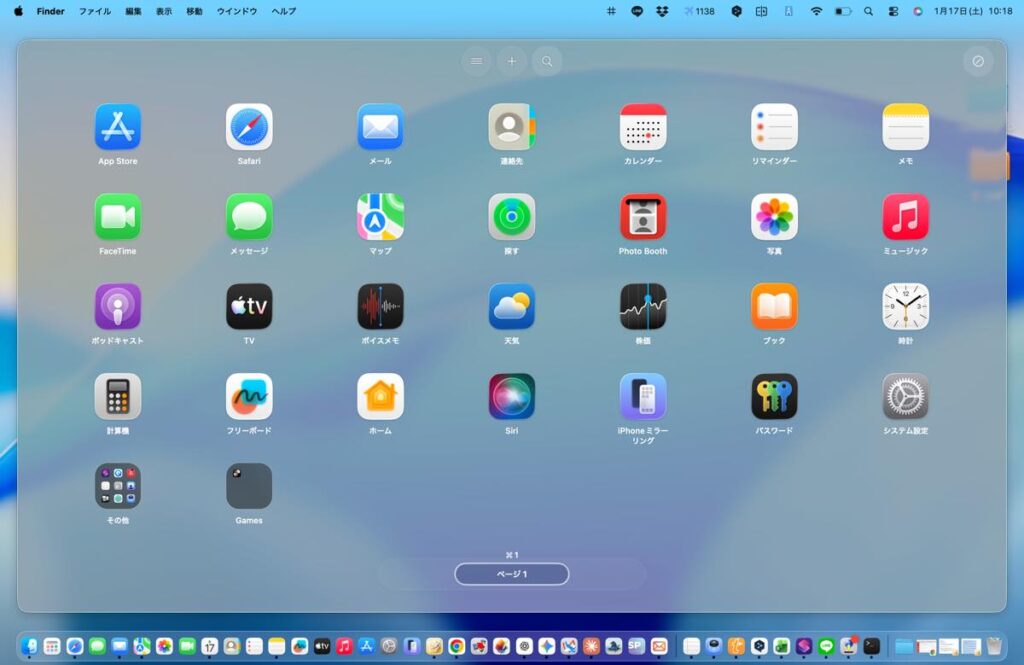Click the plus add button at top
The width and height of the screenshot is (1024, 665).
511,61
